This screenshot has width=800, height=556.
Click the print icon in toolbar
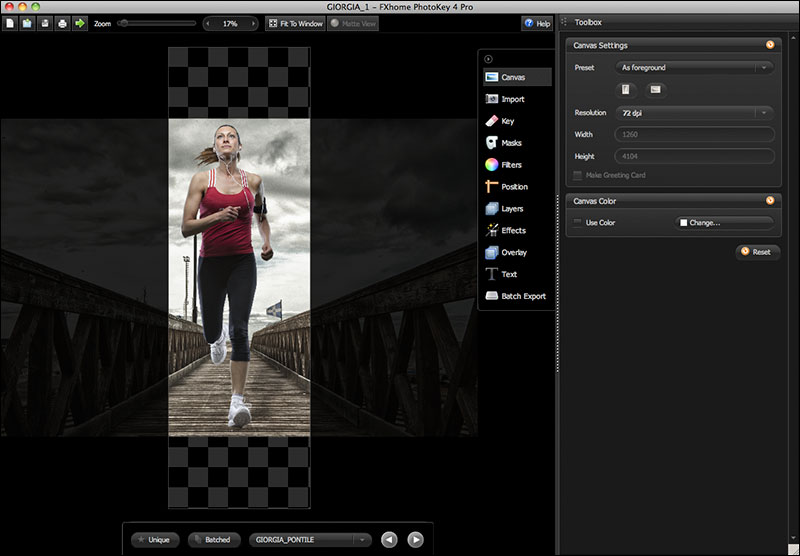coord(62,23)
